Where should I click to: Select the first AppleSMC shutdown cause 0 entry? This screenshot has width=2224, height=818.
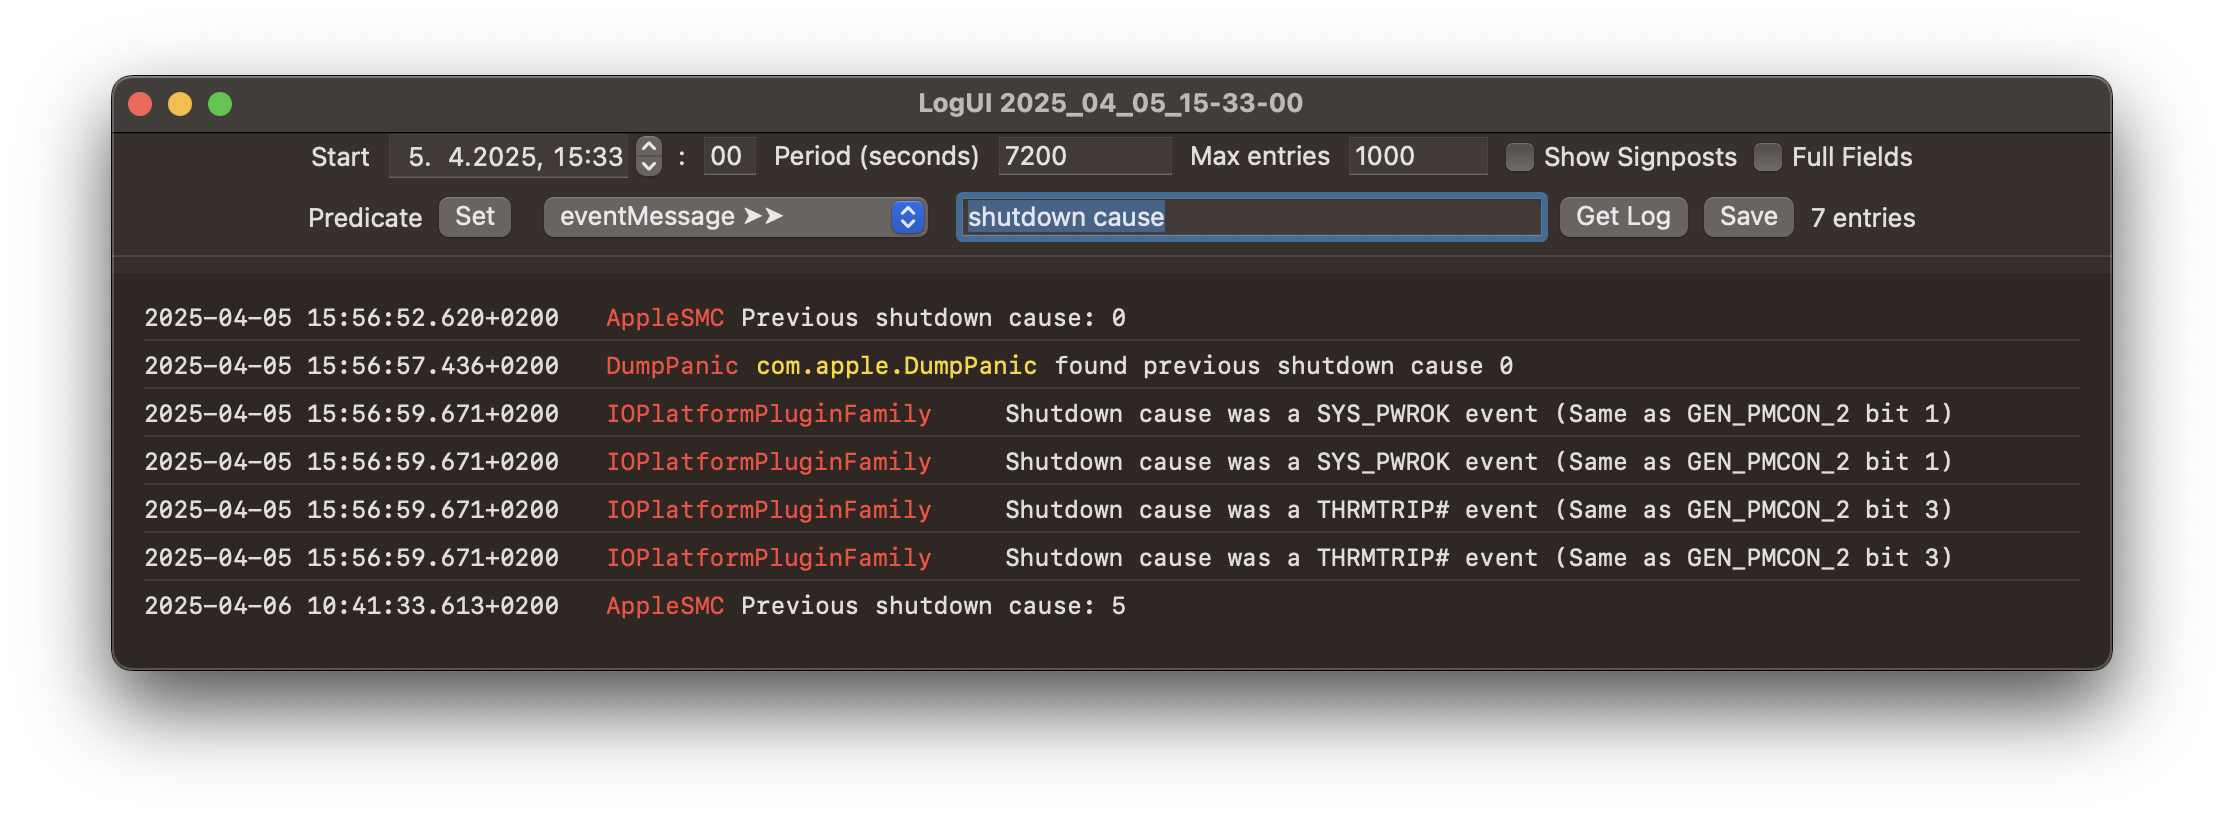(1111, 318)
